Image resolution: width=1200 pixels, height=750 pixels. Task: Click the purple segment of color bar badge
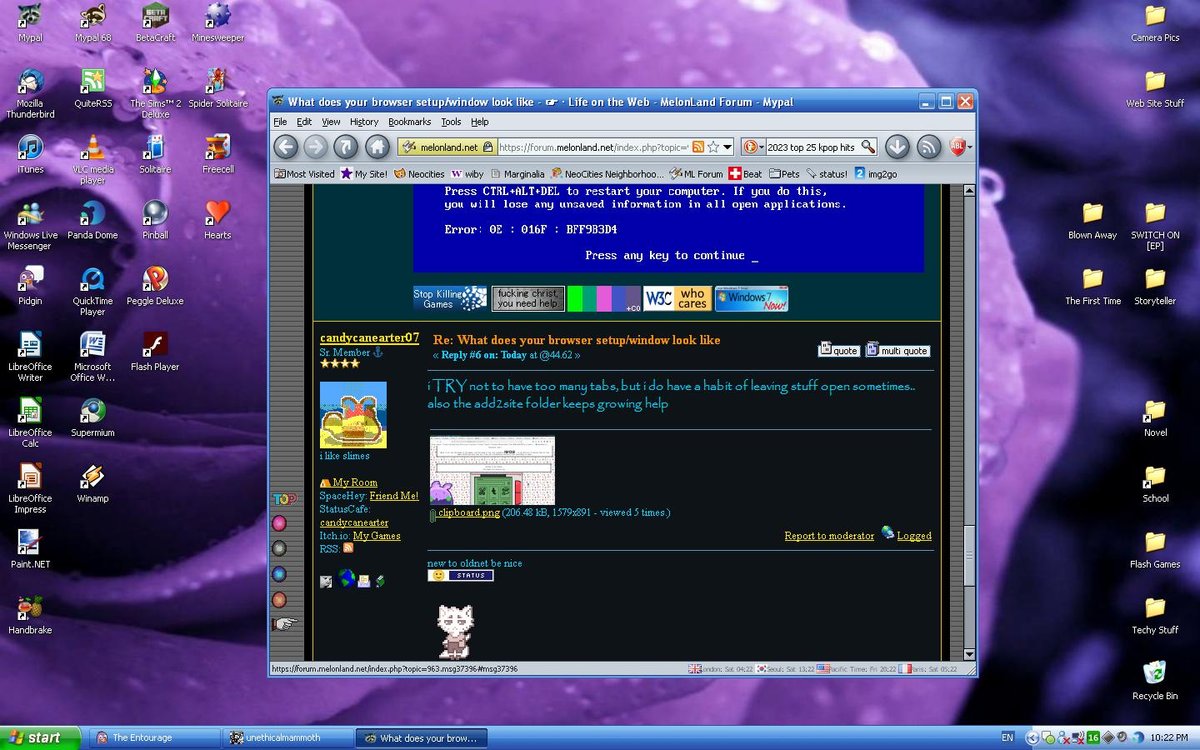click(627, 298)
